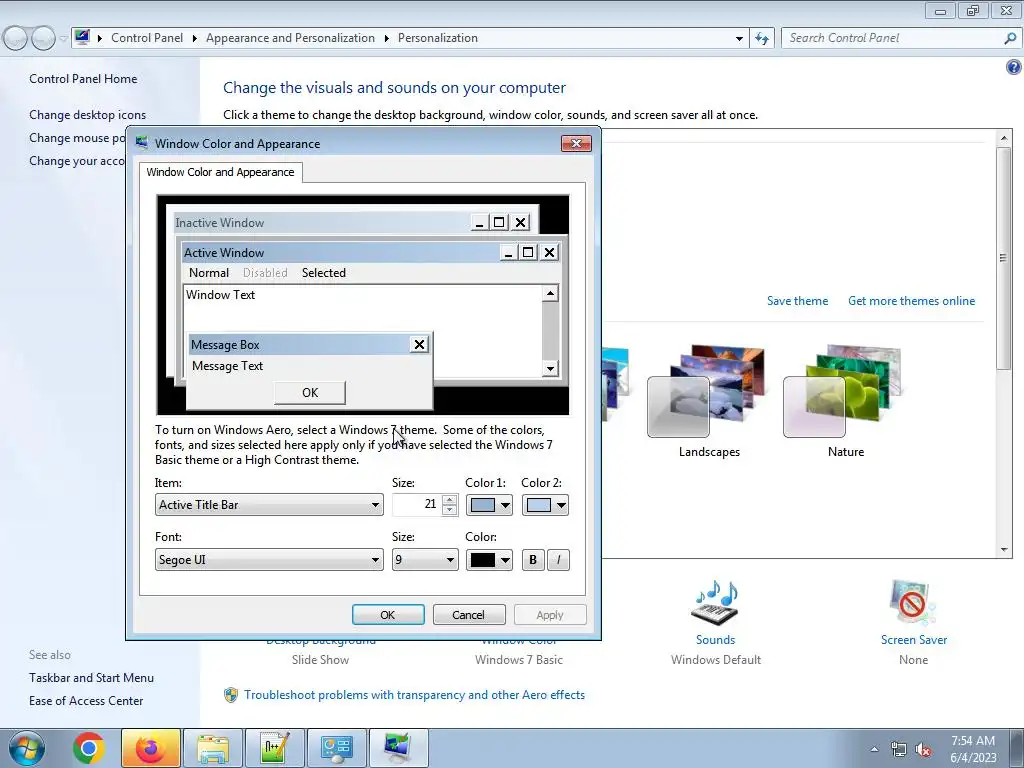This screenshot has height=768, width=1024.
Task: Click the address bar Control Panel icon
Action: click(x=82, y=37)
